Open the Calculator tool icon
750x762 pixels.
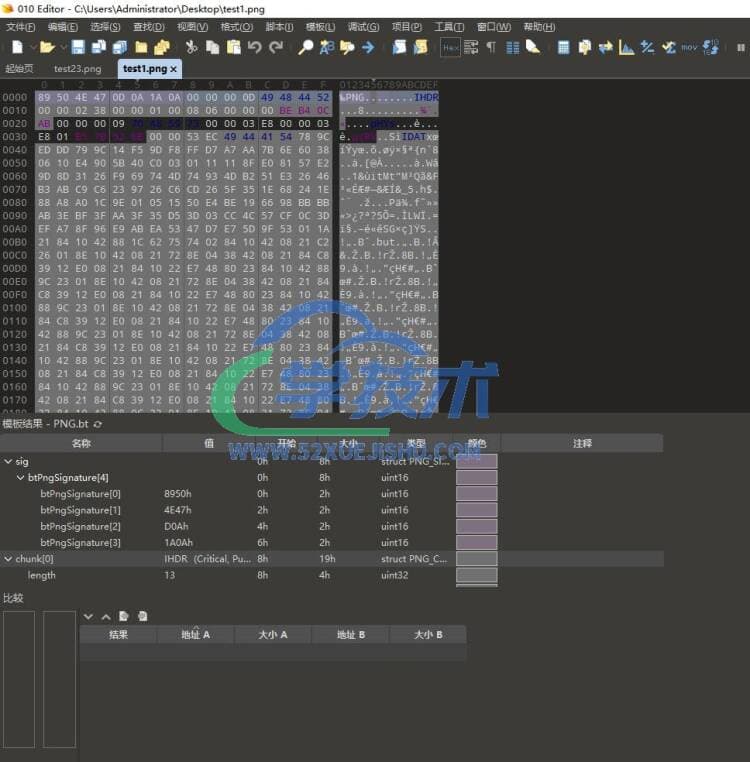click(x=563, y=47)
